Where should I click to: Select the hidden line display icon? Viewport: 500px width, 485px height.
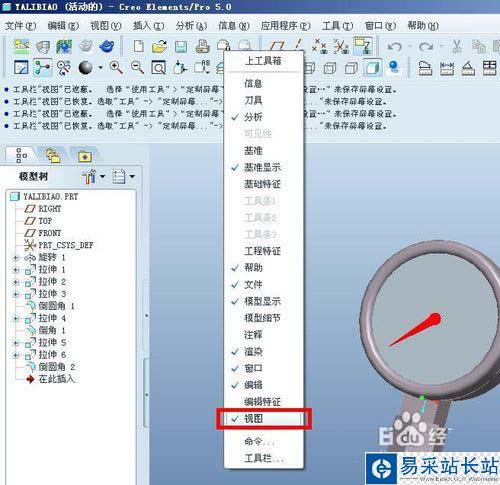coord(330,68)
